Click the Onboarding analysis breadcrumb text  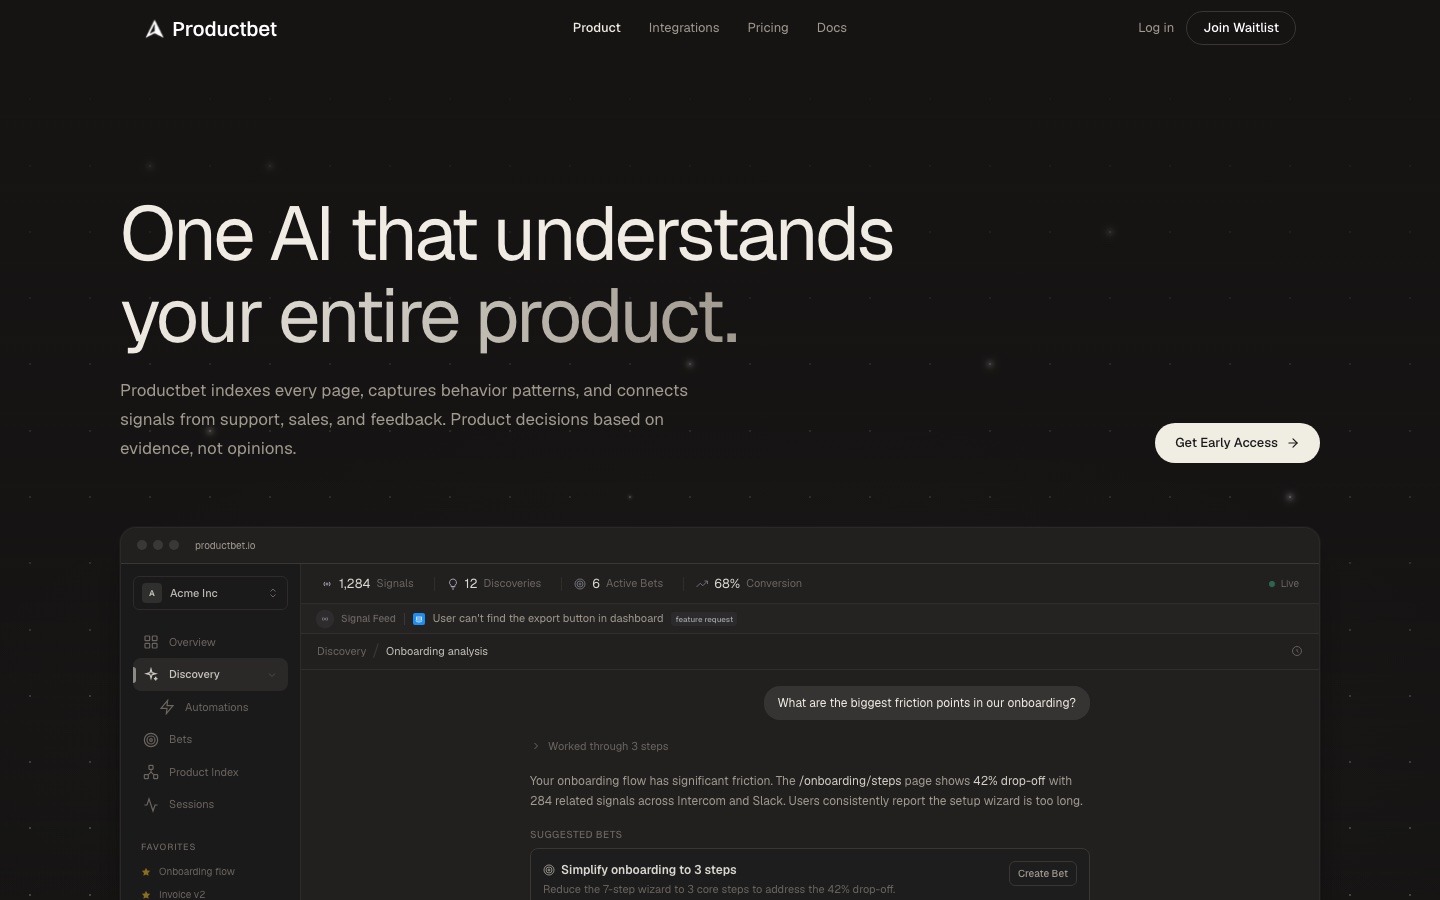tap(437, 651)
